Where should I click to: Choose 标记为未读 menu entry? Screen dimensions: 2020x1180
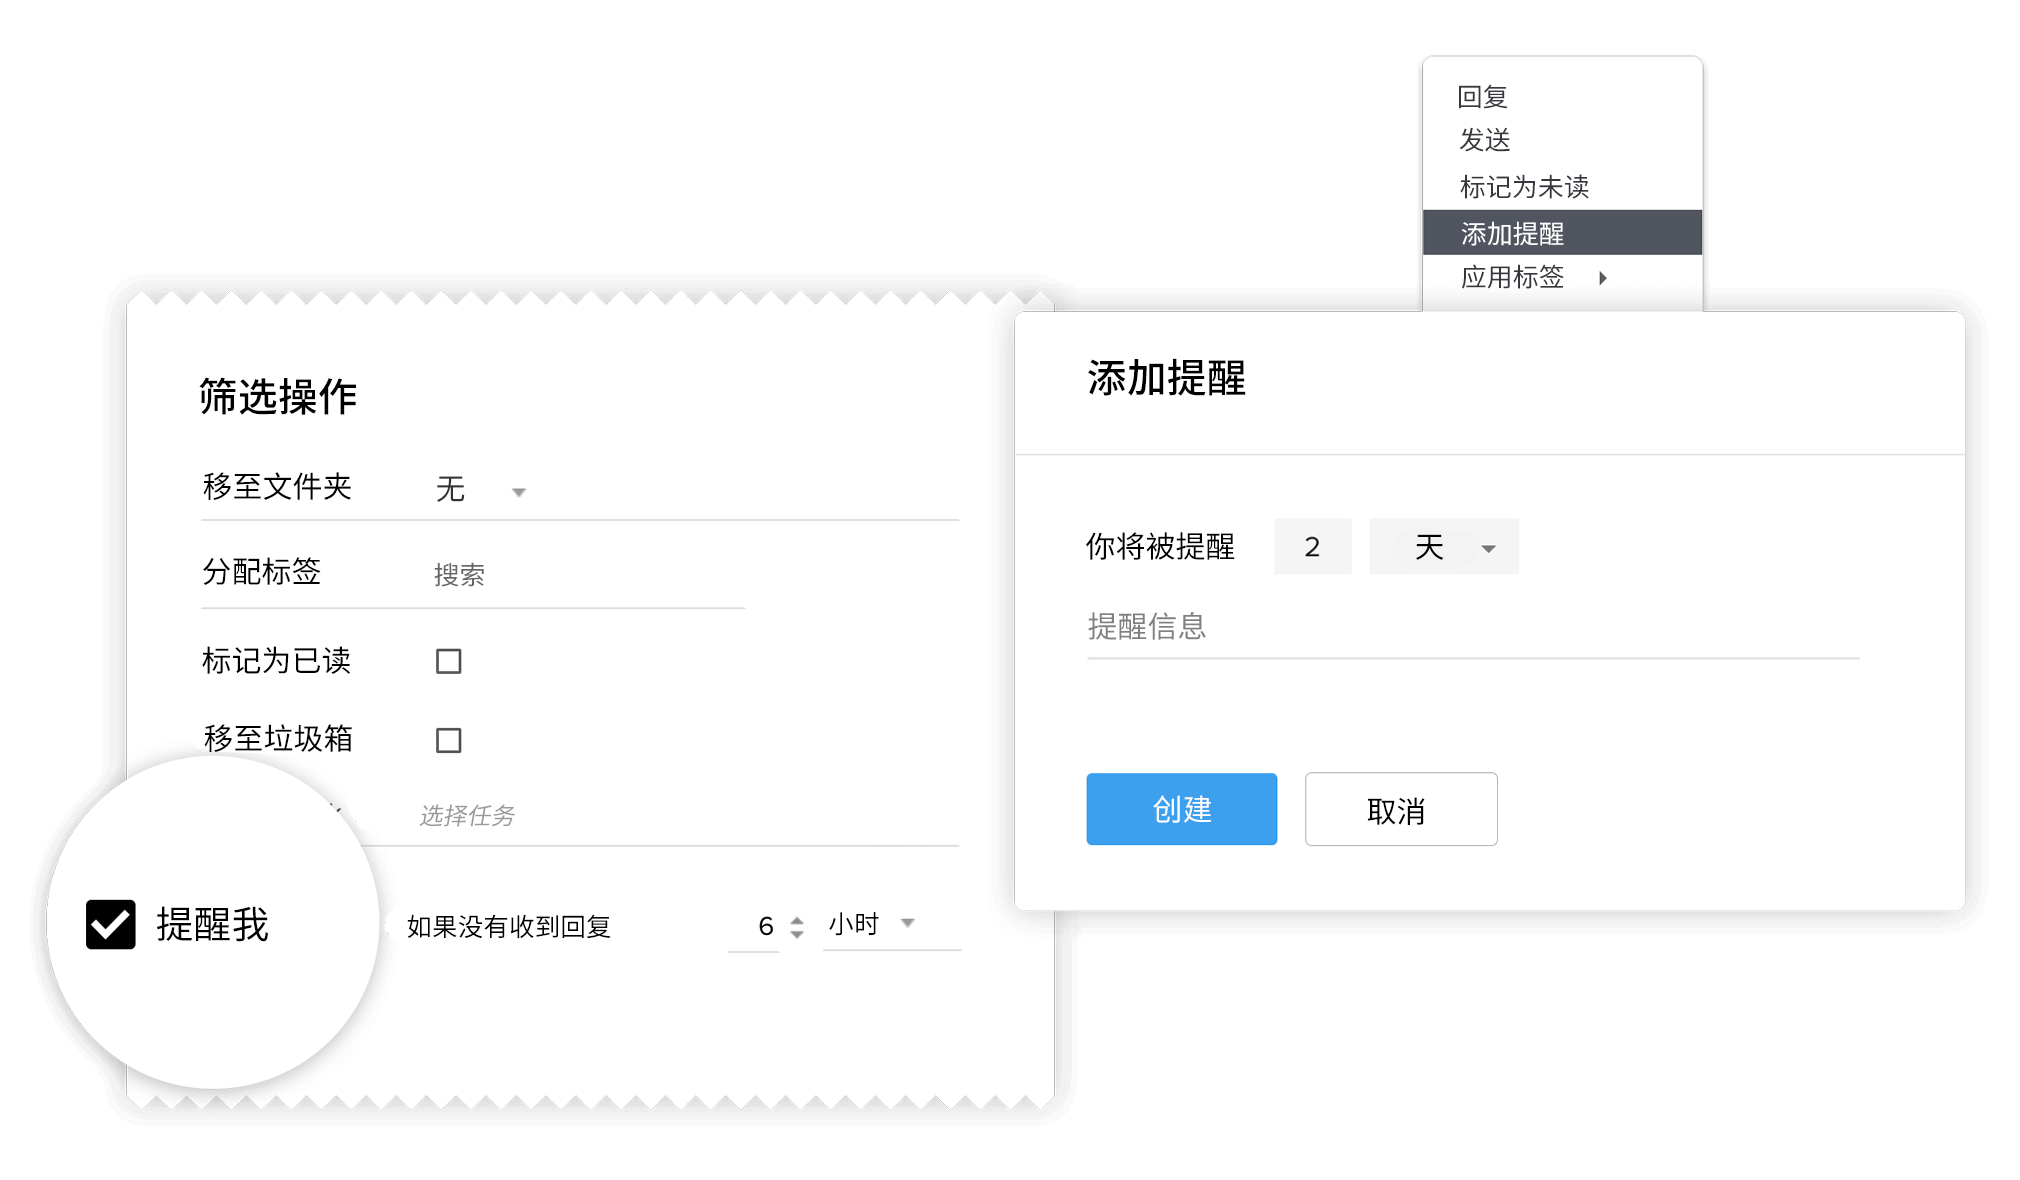pos(1524,187)
